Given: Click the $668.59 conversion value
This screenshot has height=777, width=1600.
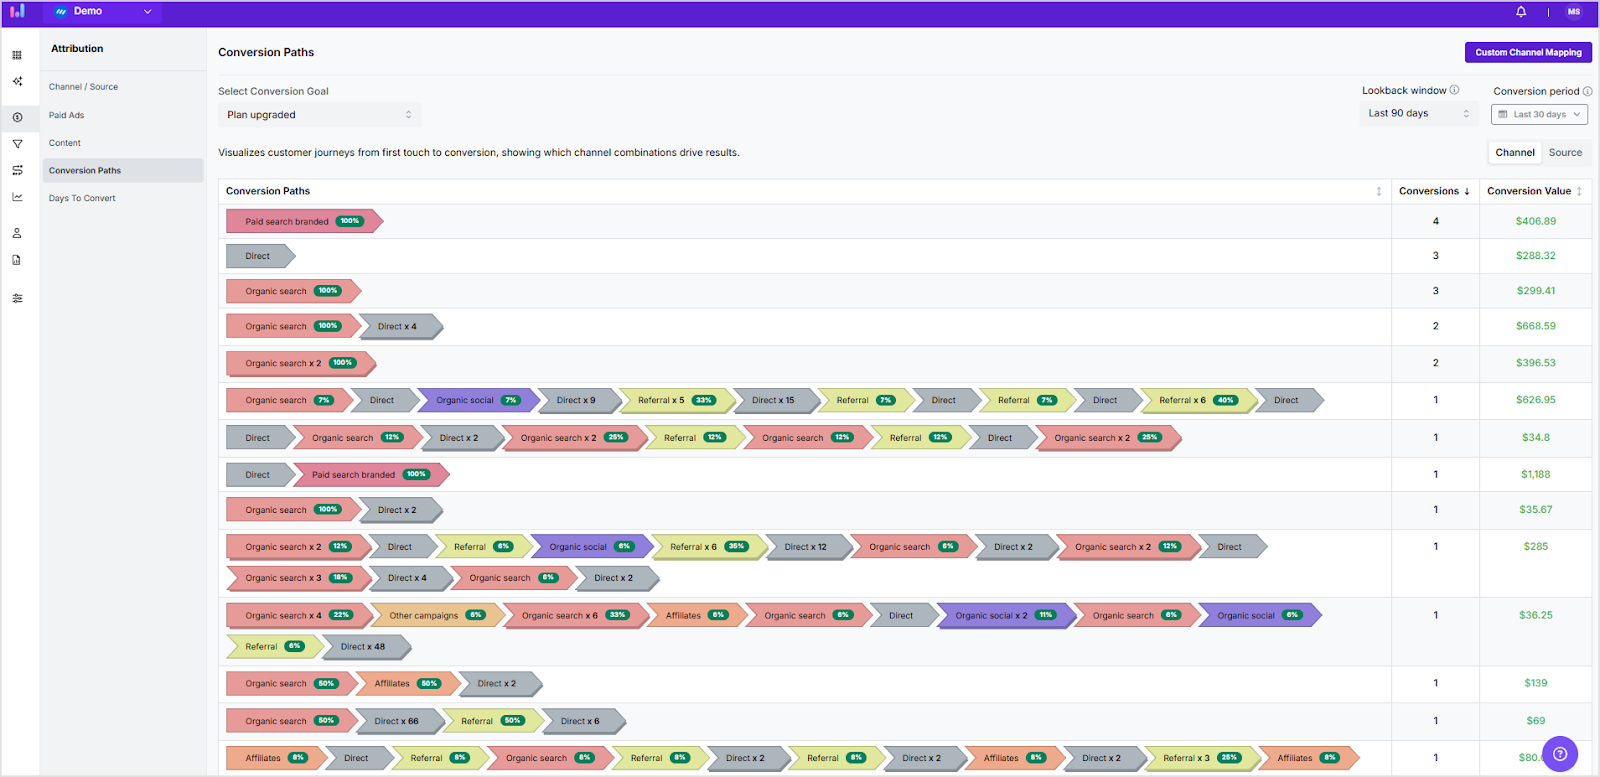Looking at the screenshot, I should click(x=1536, y=326).
